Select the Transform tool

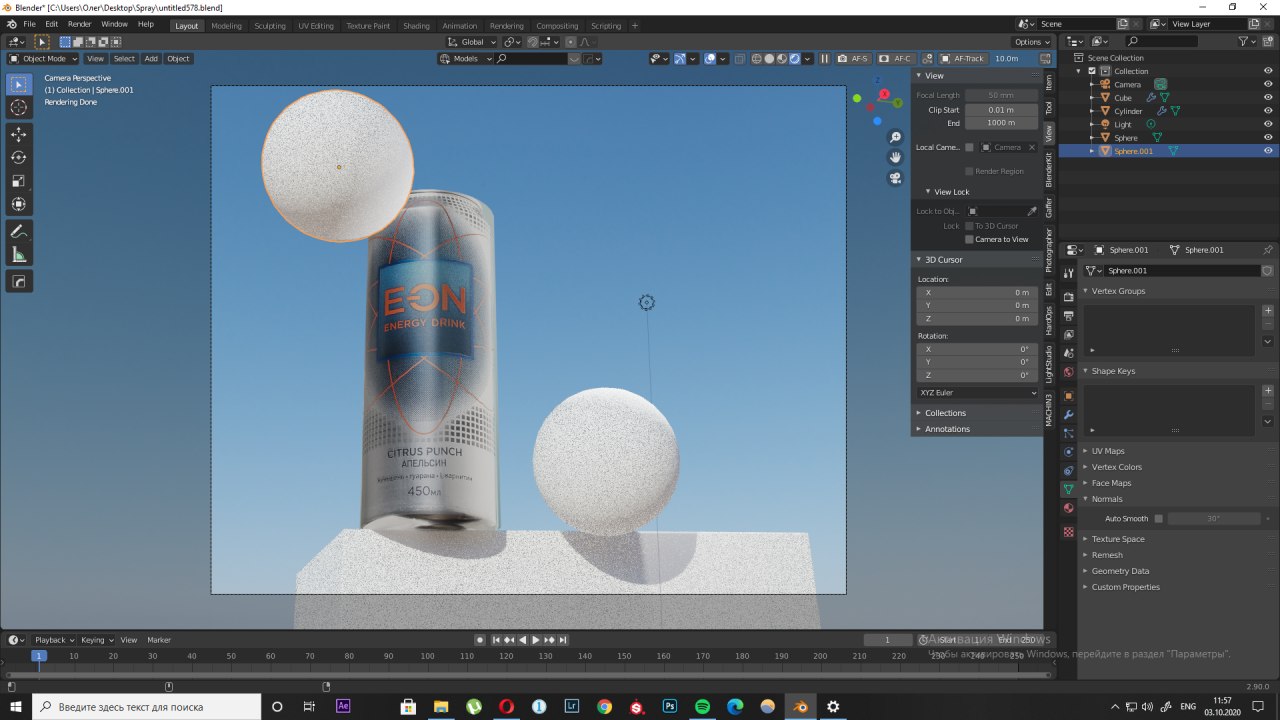19,204
